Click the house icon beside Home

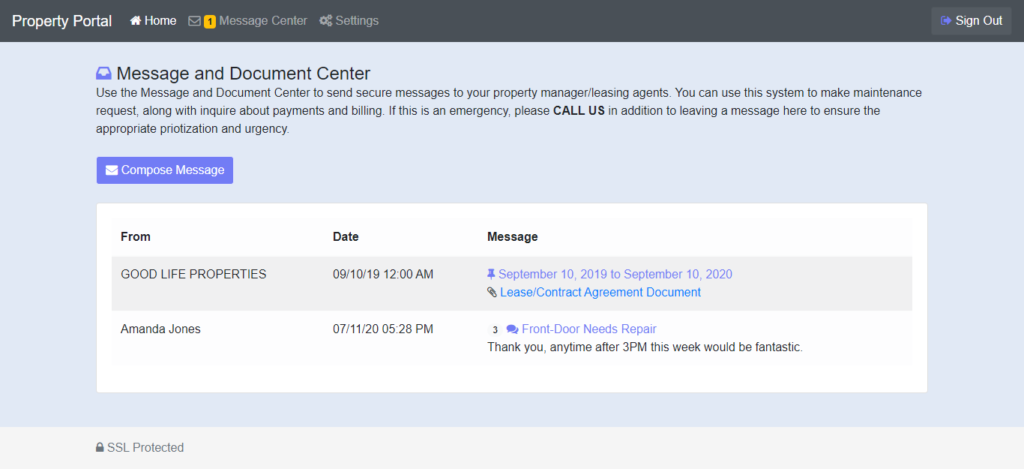coord(135,21)
